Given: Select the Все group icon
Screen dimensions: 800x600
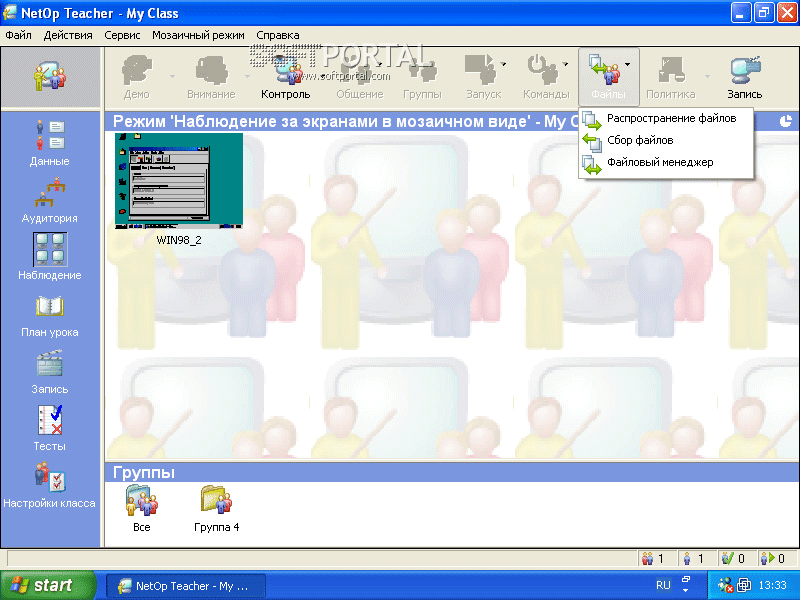Looking at the screenshot, I should (142, 509).
